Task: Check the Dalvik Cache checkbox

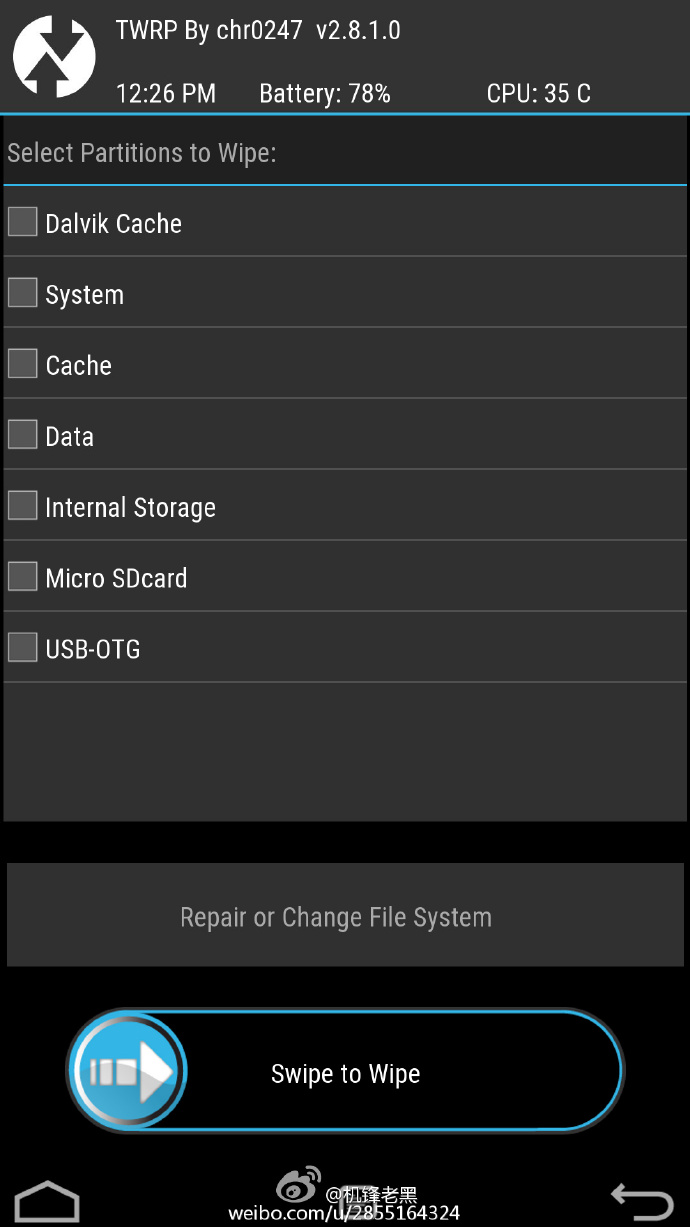Action: (22, 221)
